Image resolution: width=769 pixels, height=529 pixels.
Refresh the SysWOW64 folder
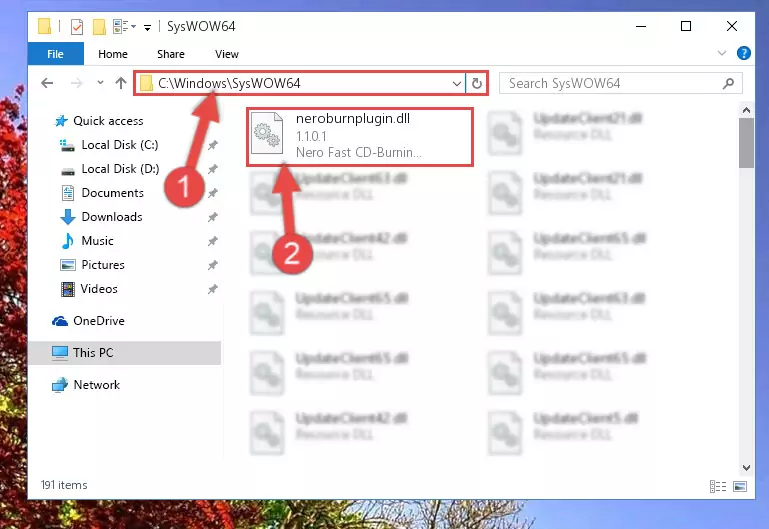[x=477, y=83]
